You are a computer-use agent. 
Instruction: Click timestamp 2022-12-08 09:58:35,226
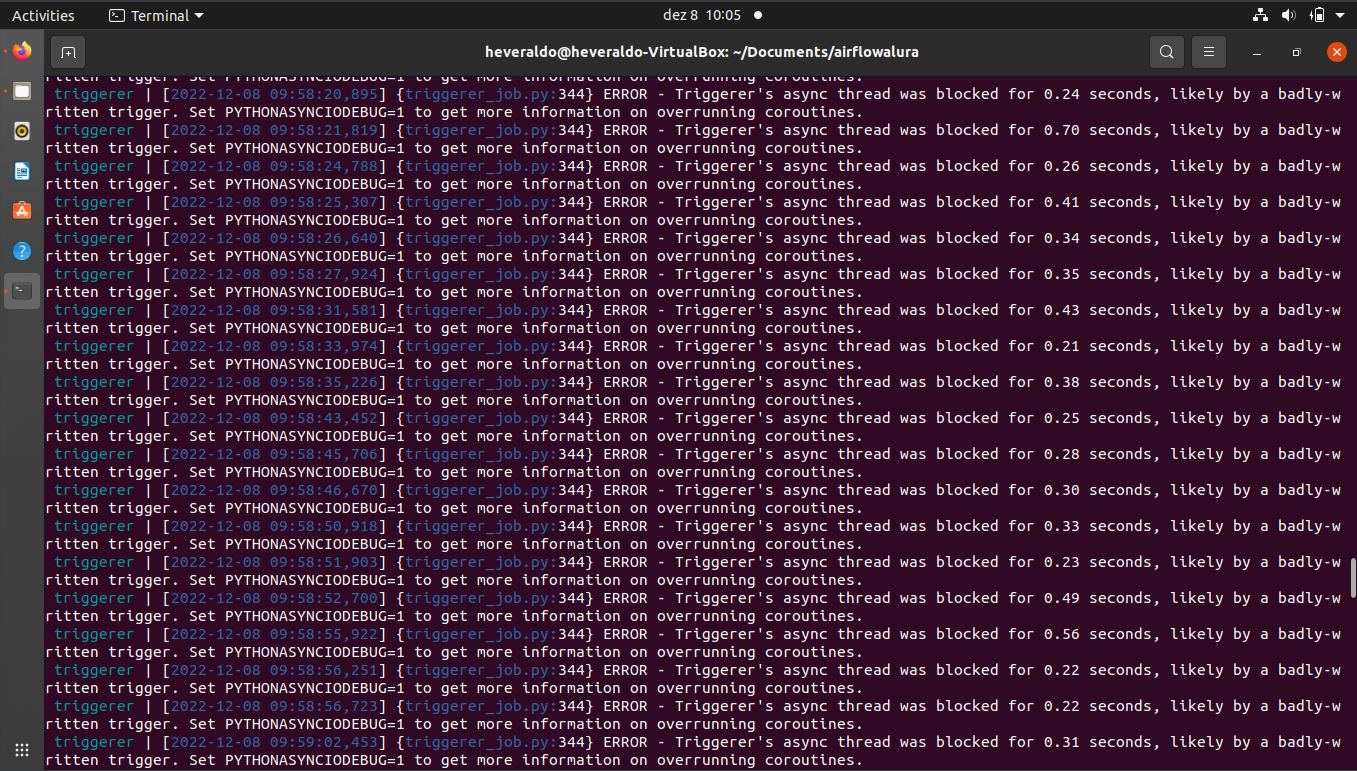tap(274, 382)
